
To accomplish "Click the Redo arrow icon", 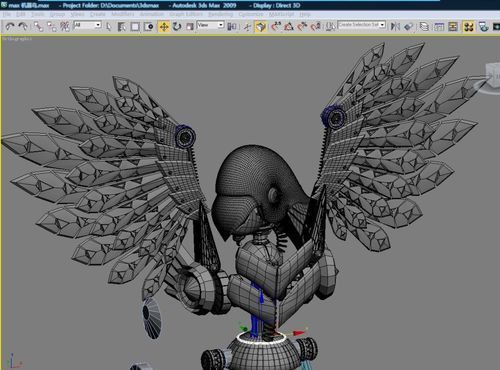I will pos(23,26).
